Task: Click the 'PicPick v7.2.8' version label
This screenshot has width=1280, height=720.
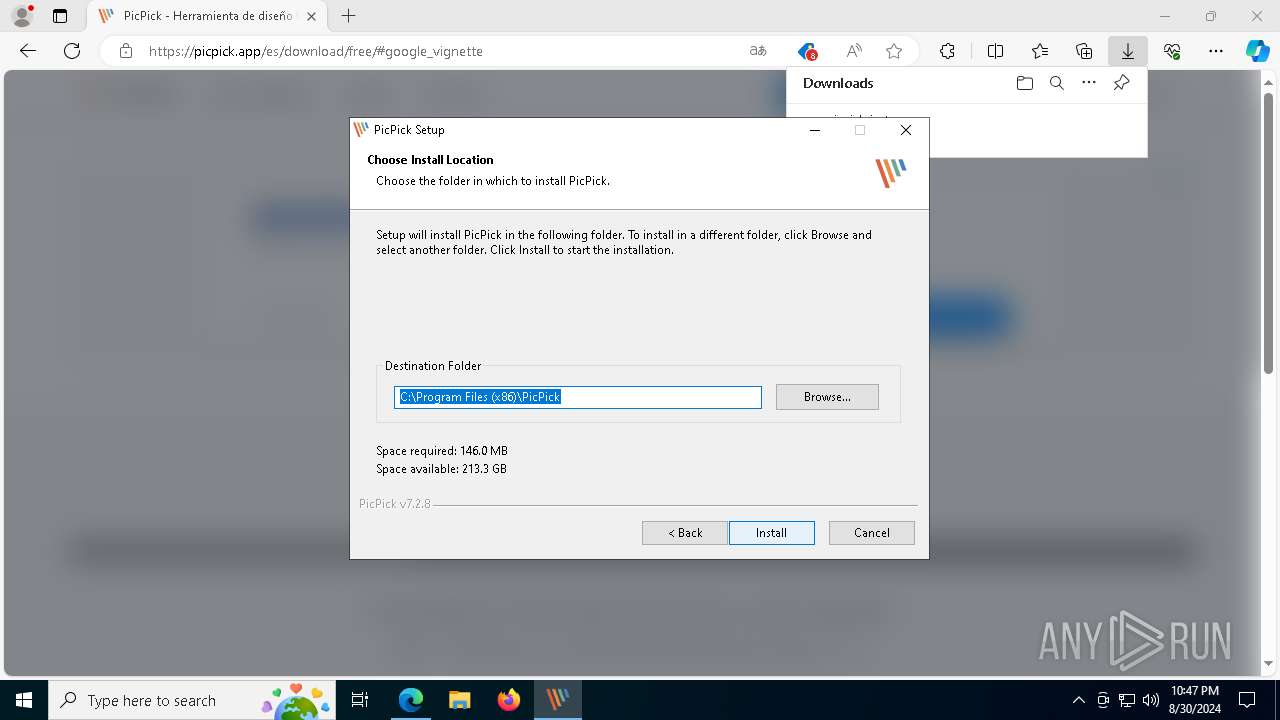Action: pos(395,504)
